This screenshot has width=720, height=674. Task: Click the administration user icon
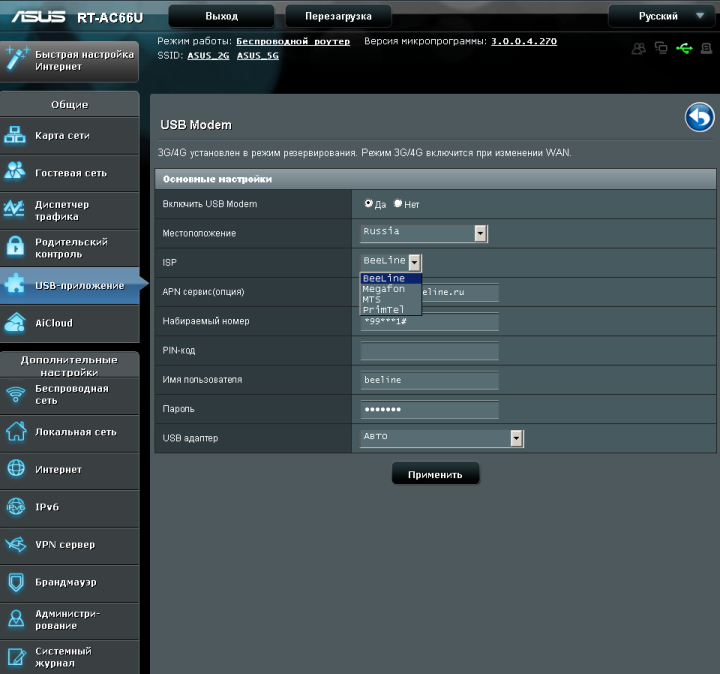pos(16,619)
